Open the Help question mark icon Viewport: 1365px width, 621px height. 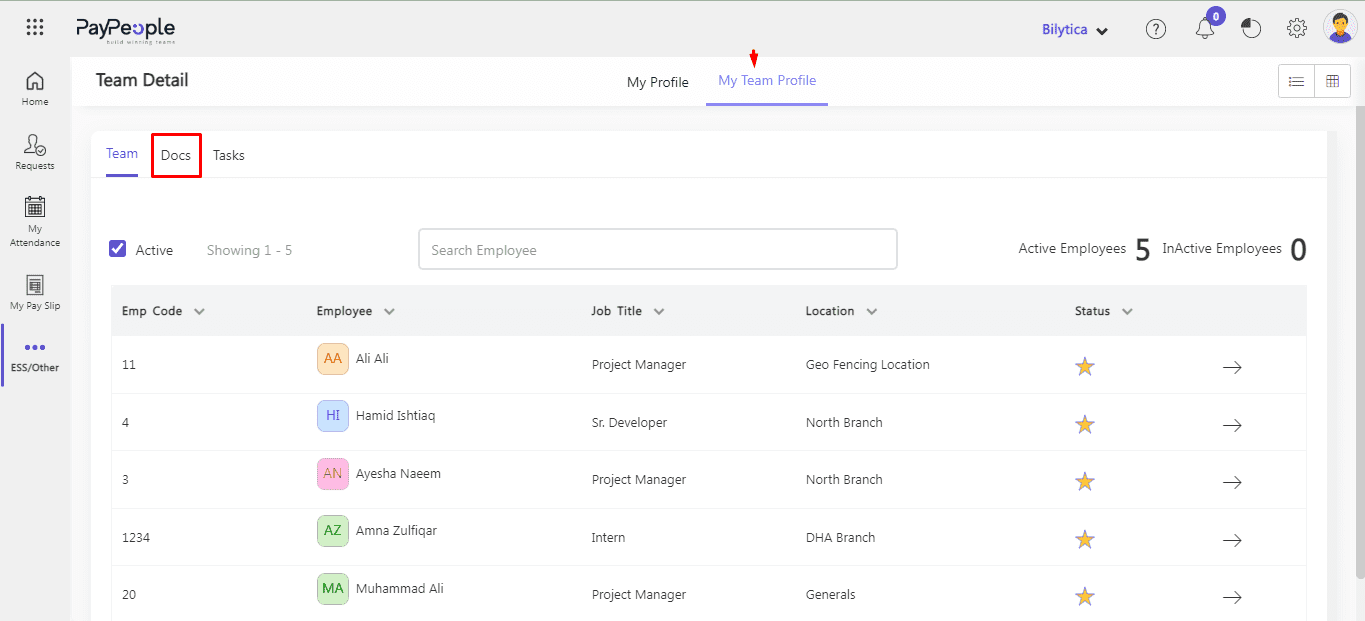point(1156,28)
